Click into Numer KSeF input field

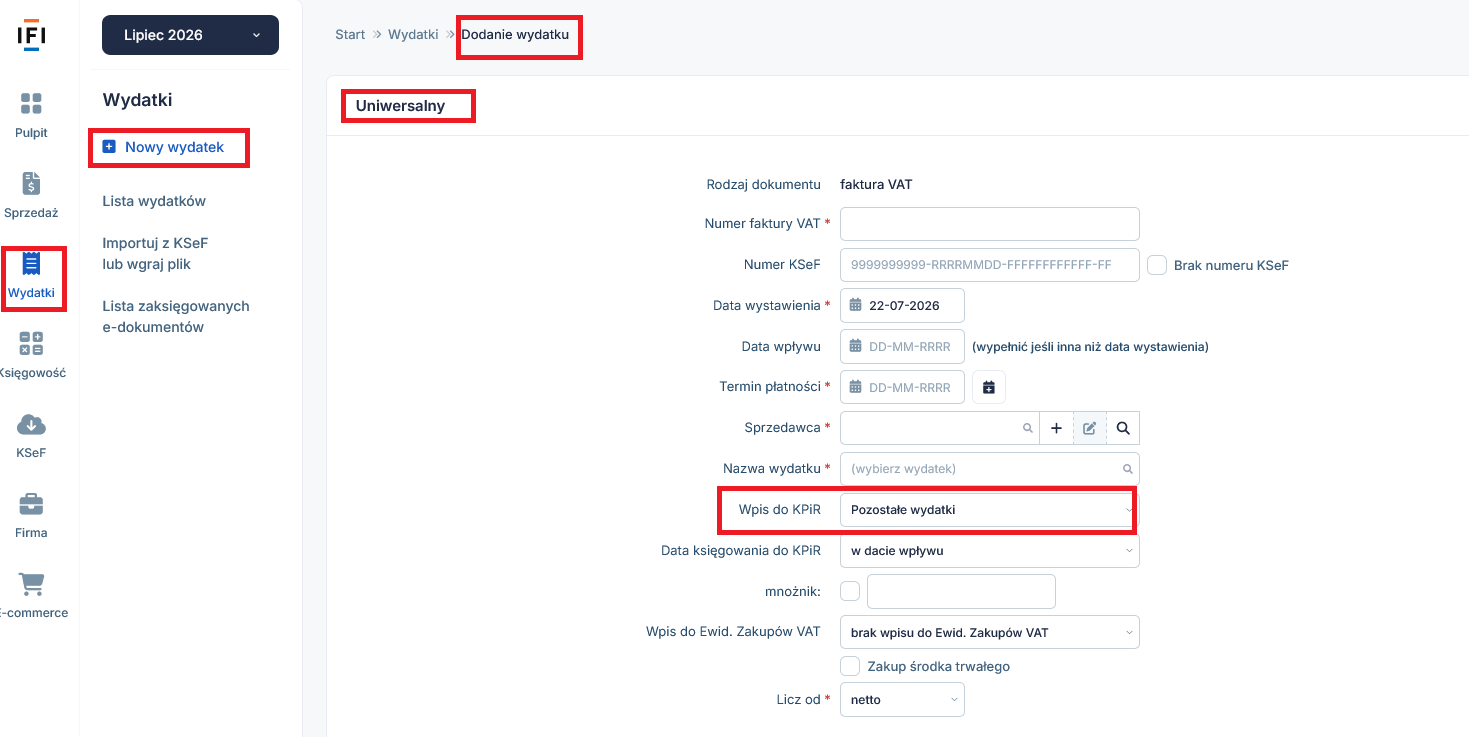point(990,265)
